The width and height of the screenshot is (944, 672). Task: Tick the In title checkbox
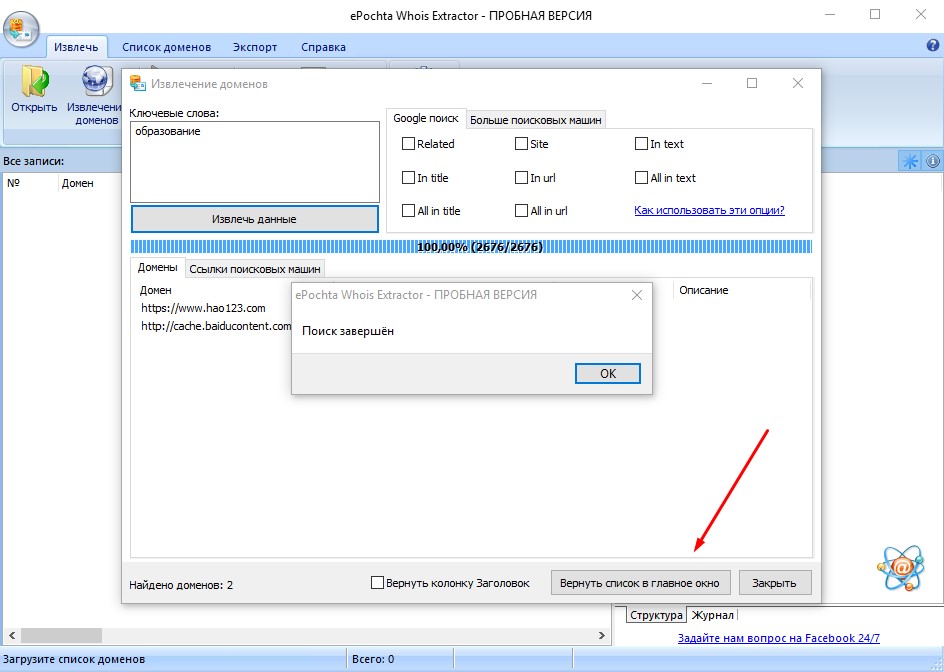[x=408, y=178]
